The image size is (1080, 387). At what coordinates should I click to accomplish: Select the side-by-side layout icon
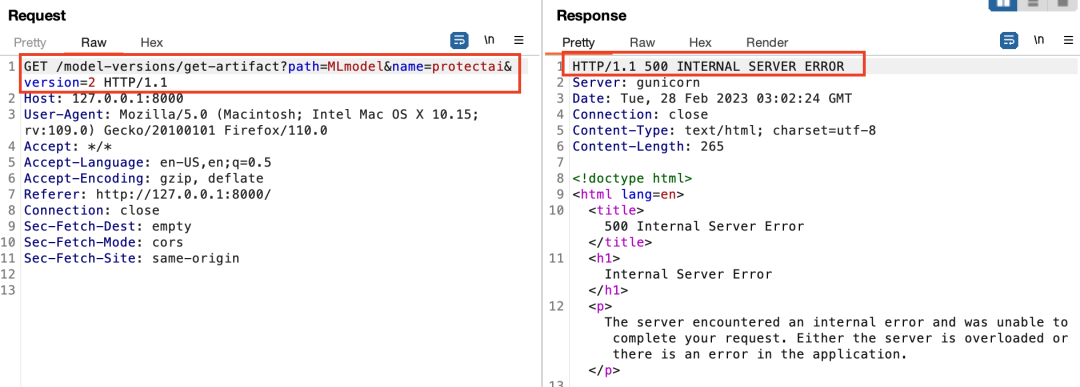(1004, 3)
